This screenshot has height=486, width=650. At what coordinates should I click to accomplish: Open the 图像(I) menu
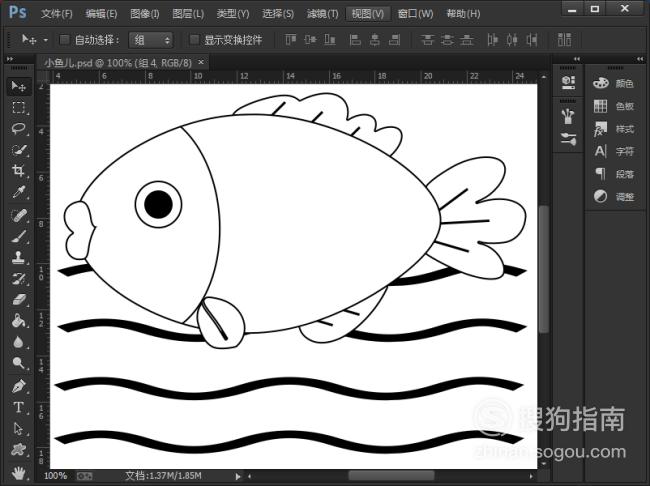(x=145, y=14)
